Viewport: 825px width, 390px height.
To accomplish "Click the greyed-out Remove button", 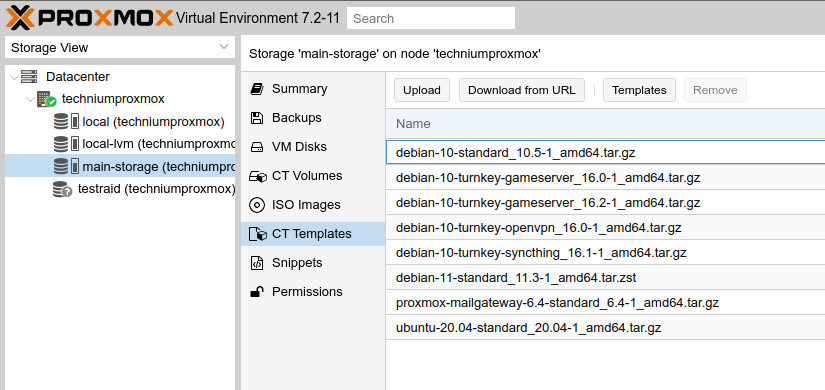I will click(715, 90).
